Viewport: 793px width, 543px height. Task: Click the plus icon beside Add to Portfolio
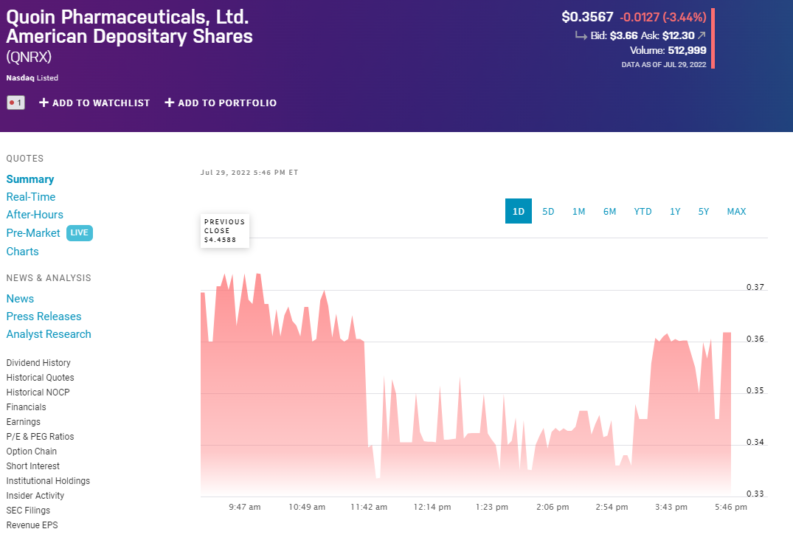[169, 103]
